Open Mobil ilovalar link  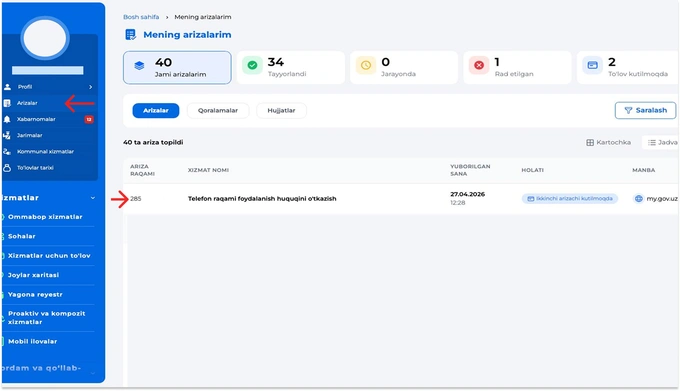tap(33, 341)
